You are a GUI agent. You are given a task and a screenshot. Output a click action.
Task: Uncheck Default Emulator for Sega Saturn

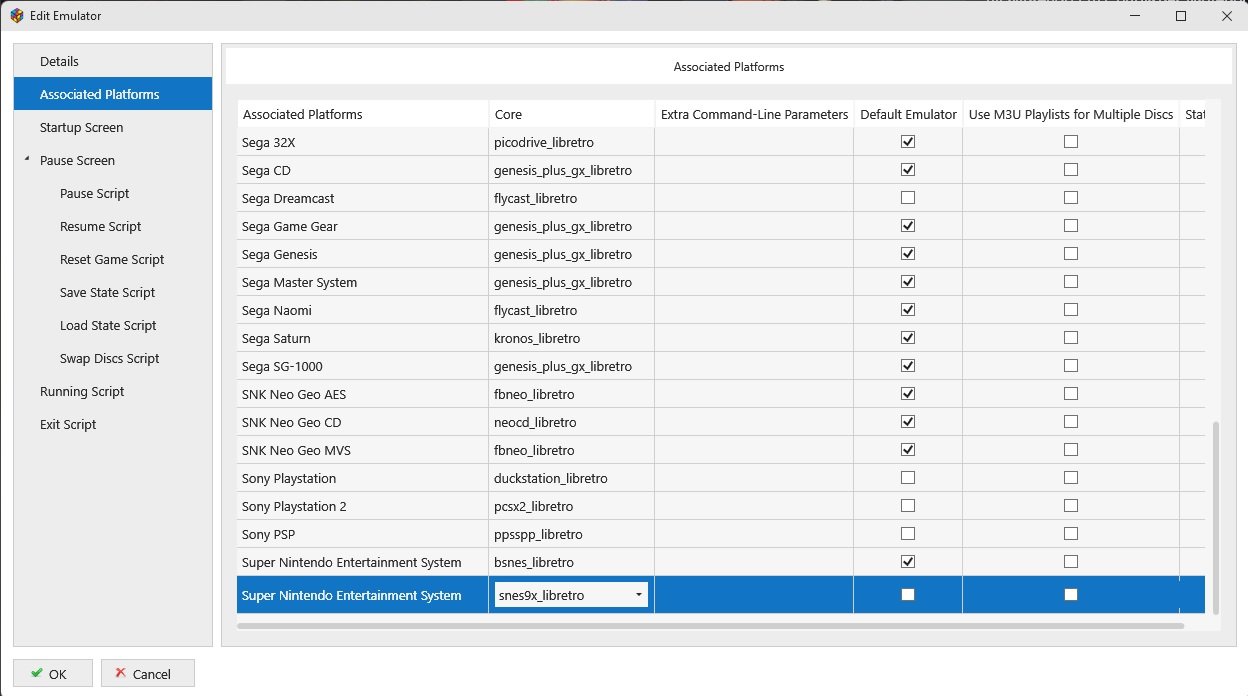point(908,338)
